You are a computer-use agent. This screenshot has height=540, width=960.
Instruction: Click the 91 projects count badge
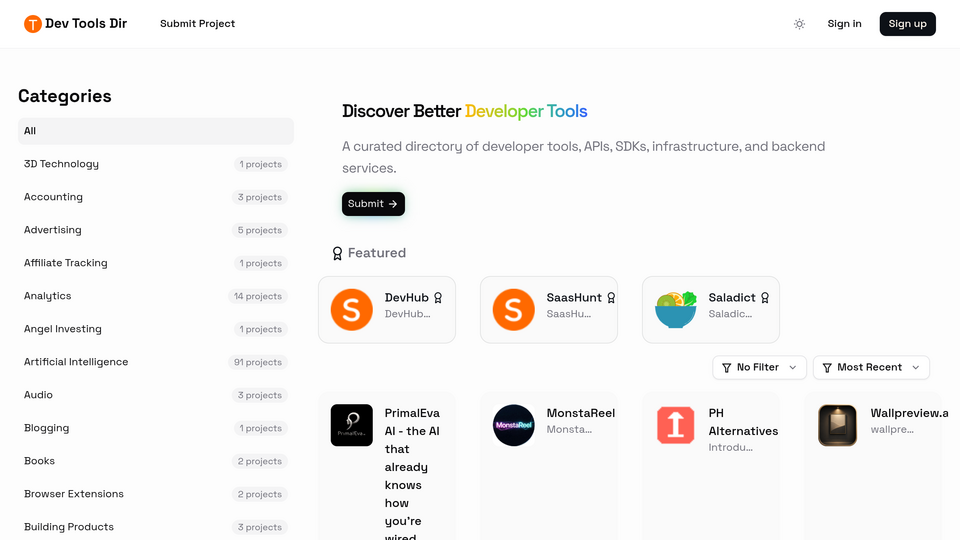tap(258, 362)
